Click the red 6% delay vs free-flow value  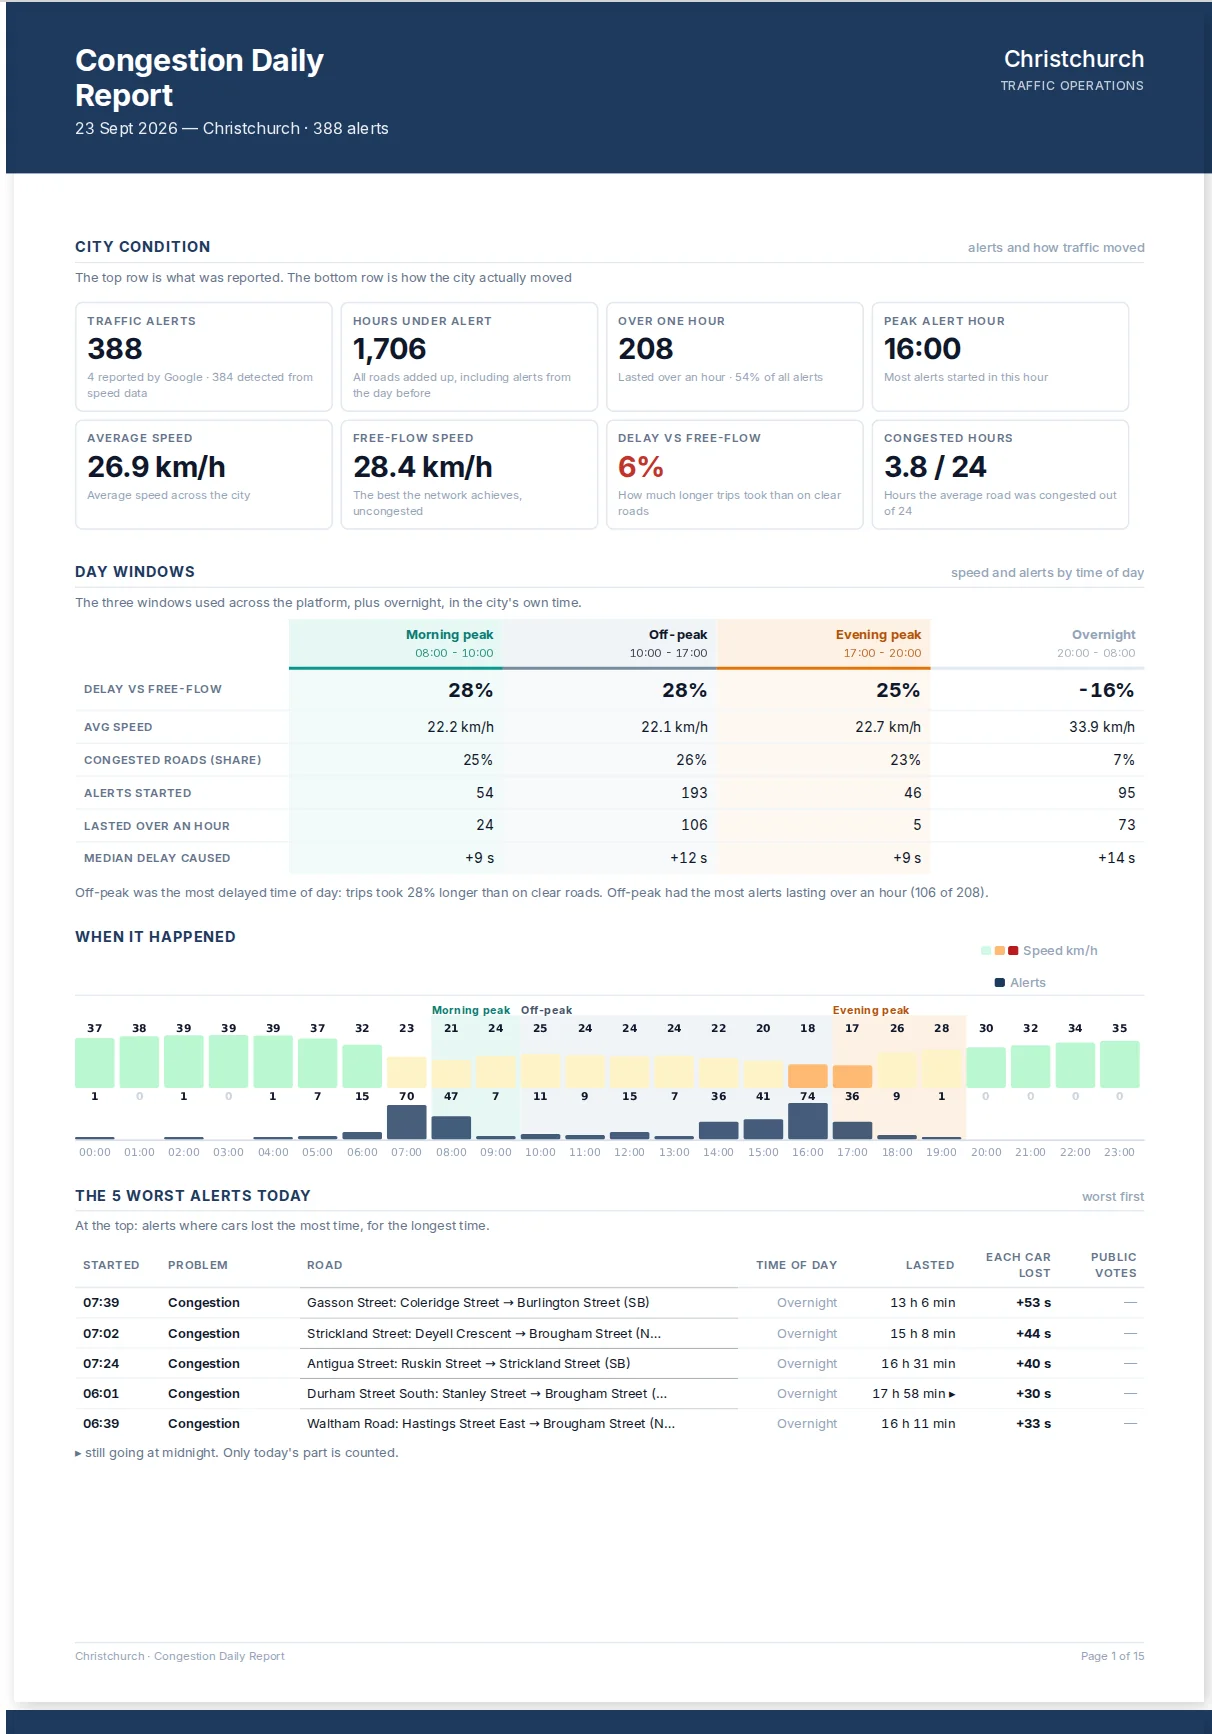click(640, 467)
